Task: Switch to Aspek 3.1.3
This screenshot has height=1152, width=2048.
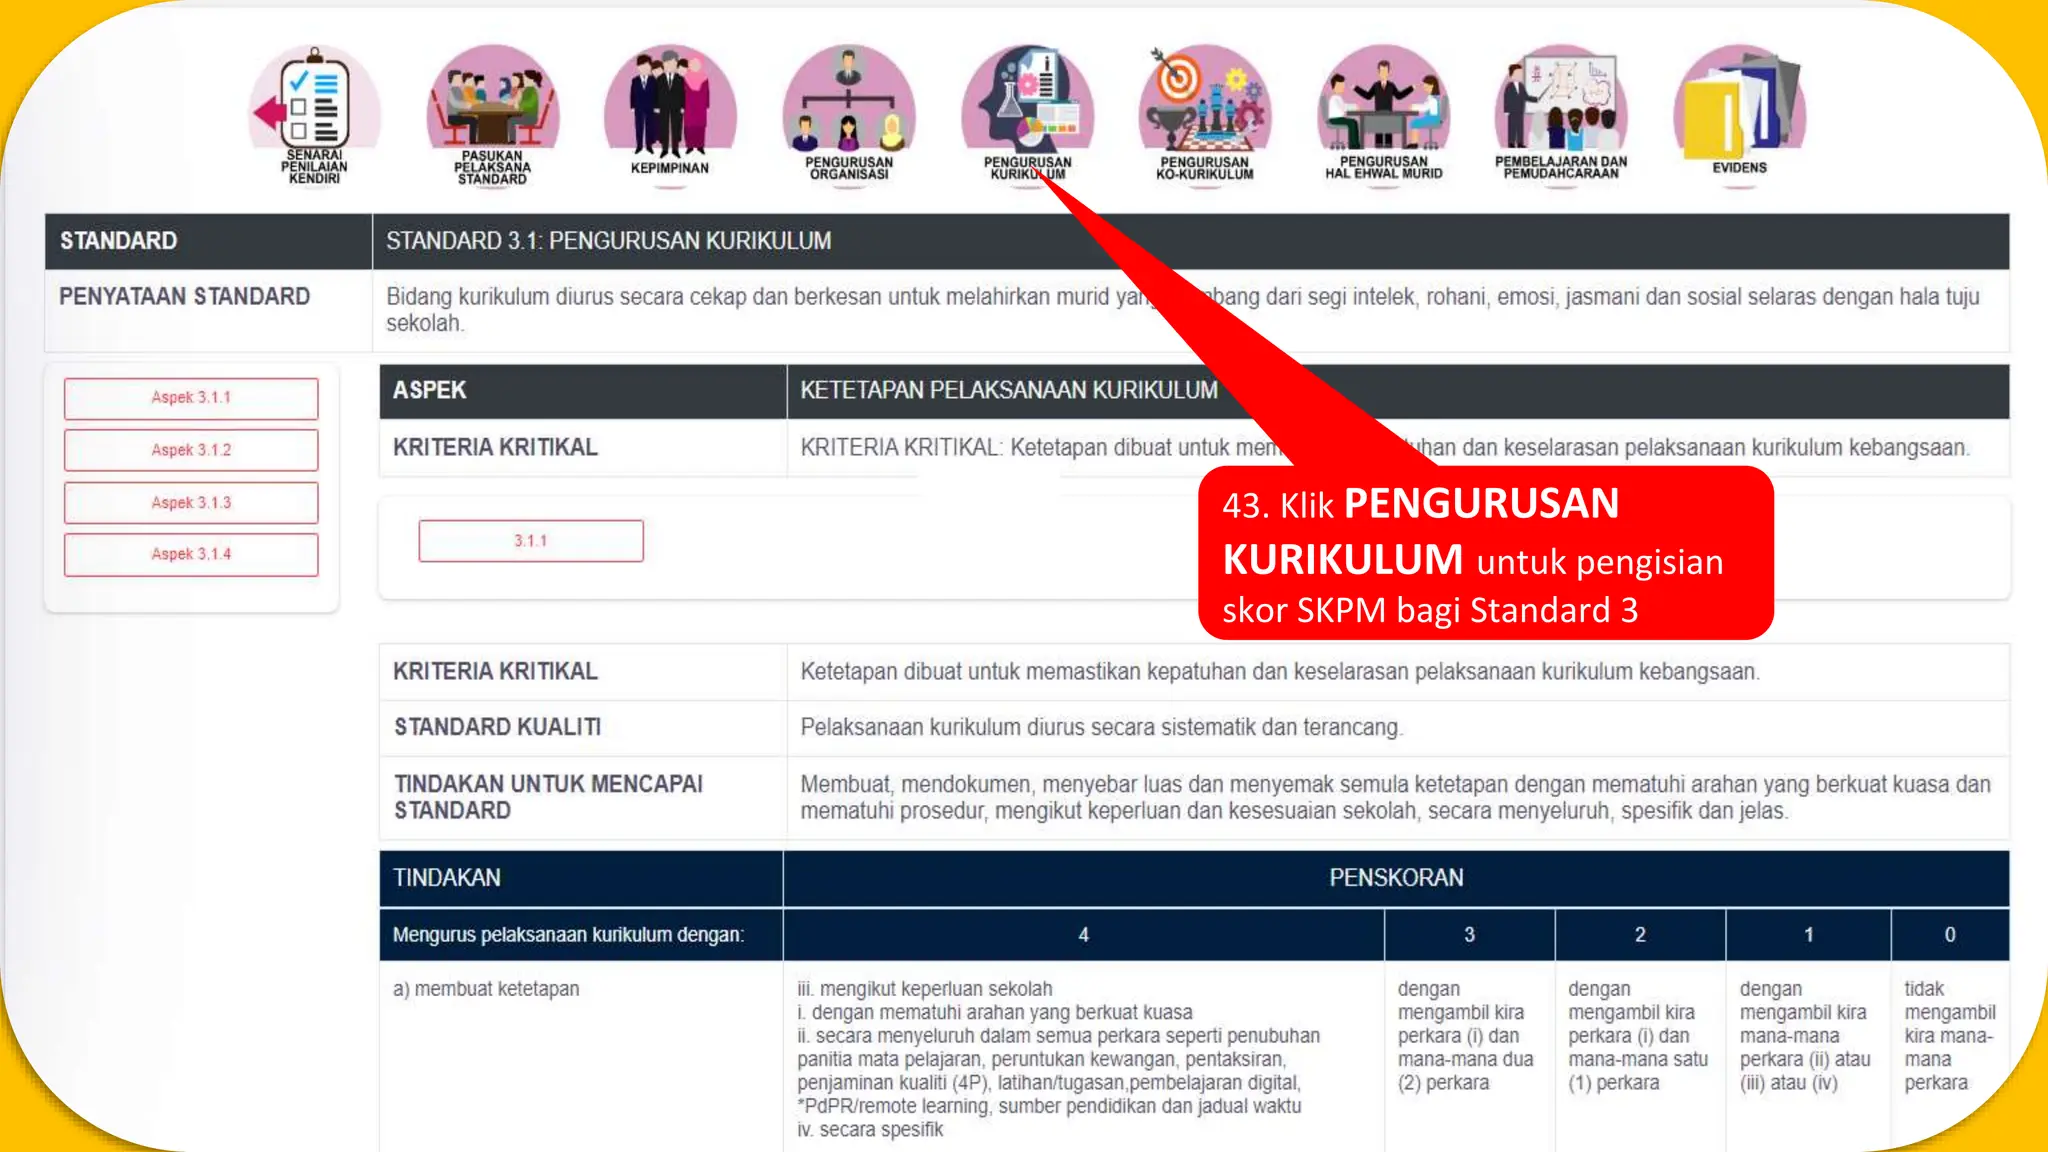Action: pos(191,503)
